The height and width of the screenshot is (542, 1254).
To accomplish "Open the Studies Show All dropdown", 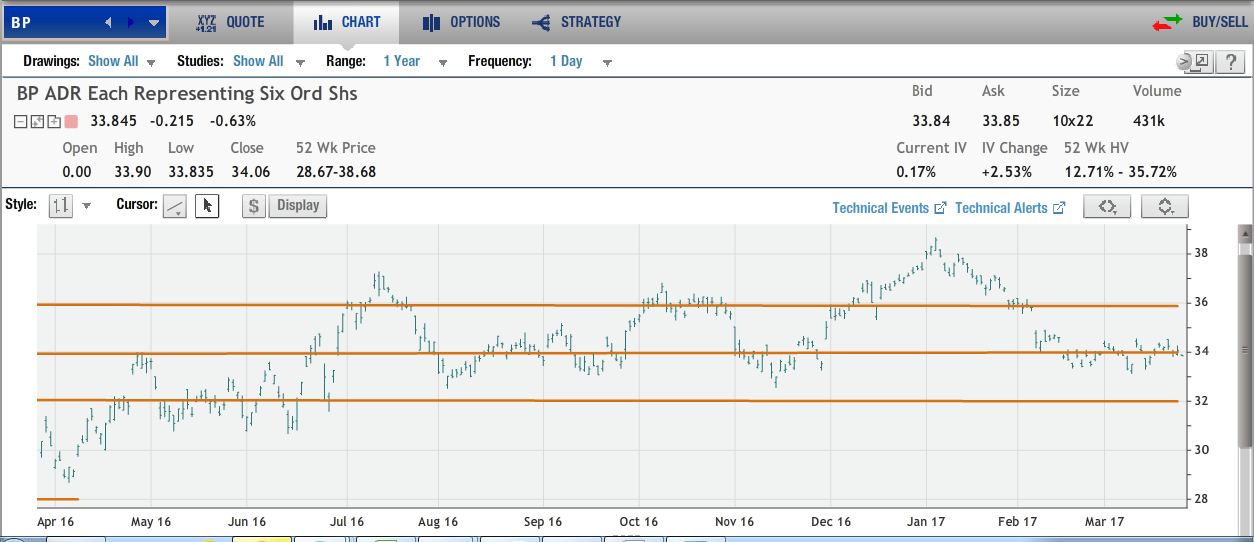I will pyautogui.click(x=266, y=61).
